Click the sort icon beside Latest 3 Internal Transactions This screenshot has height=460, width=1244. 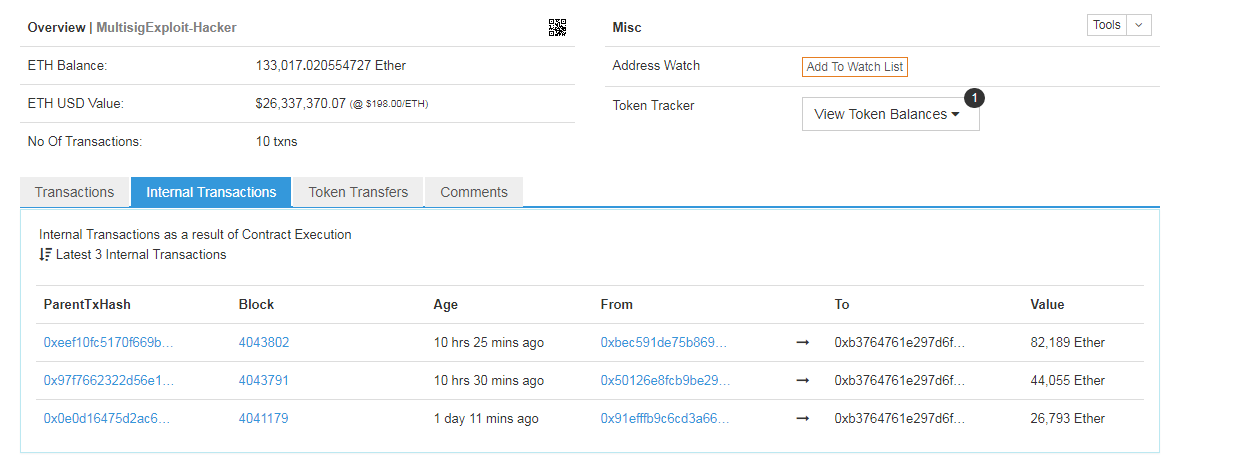(45, 255)
